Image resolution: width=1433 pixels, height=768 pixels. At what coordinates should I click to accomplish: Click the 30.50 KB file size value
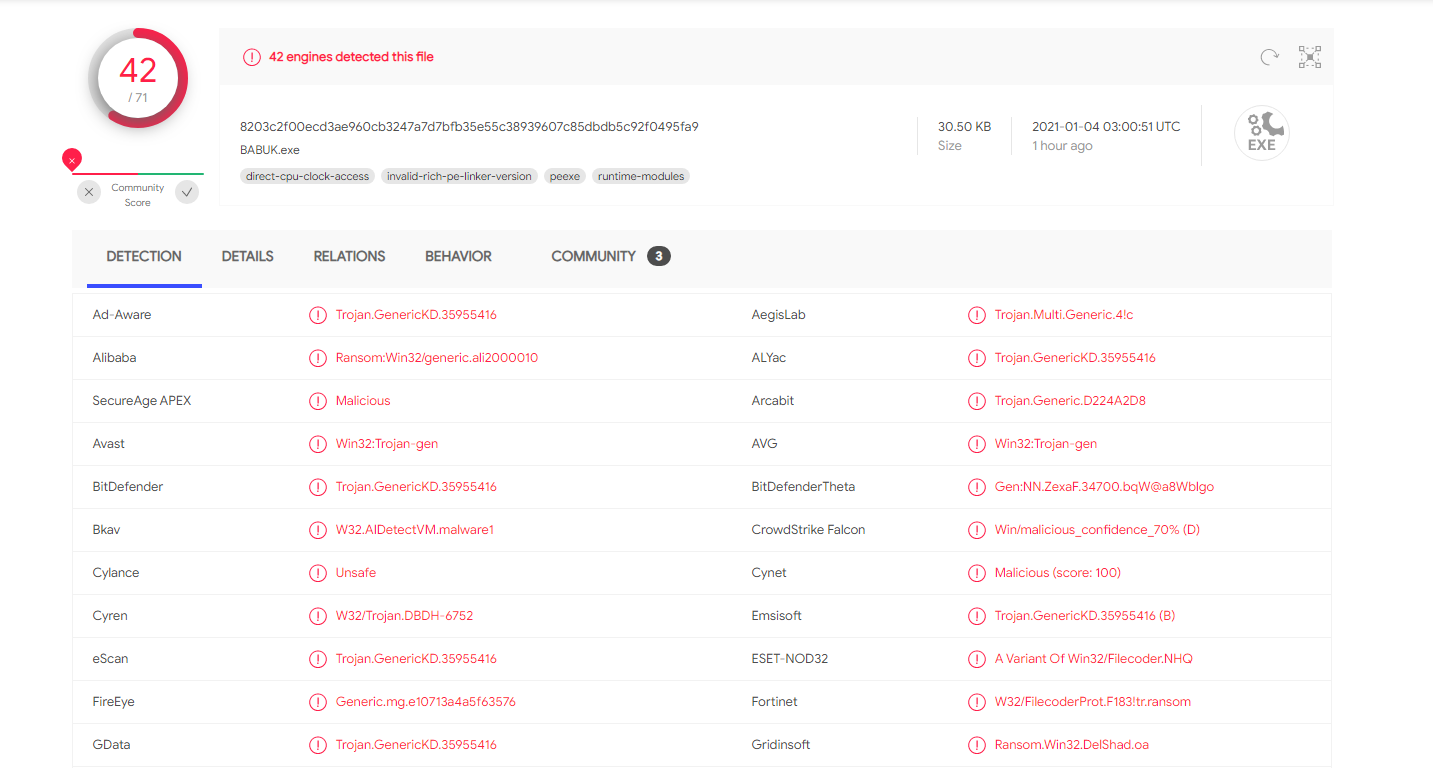coord(964,127)
